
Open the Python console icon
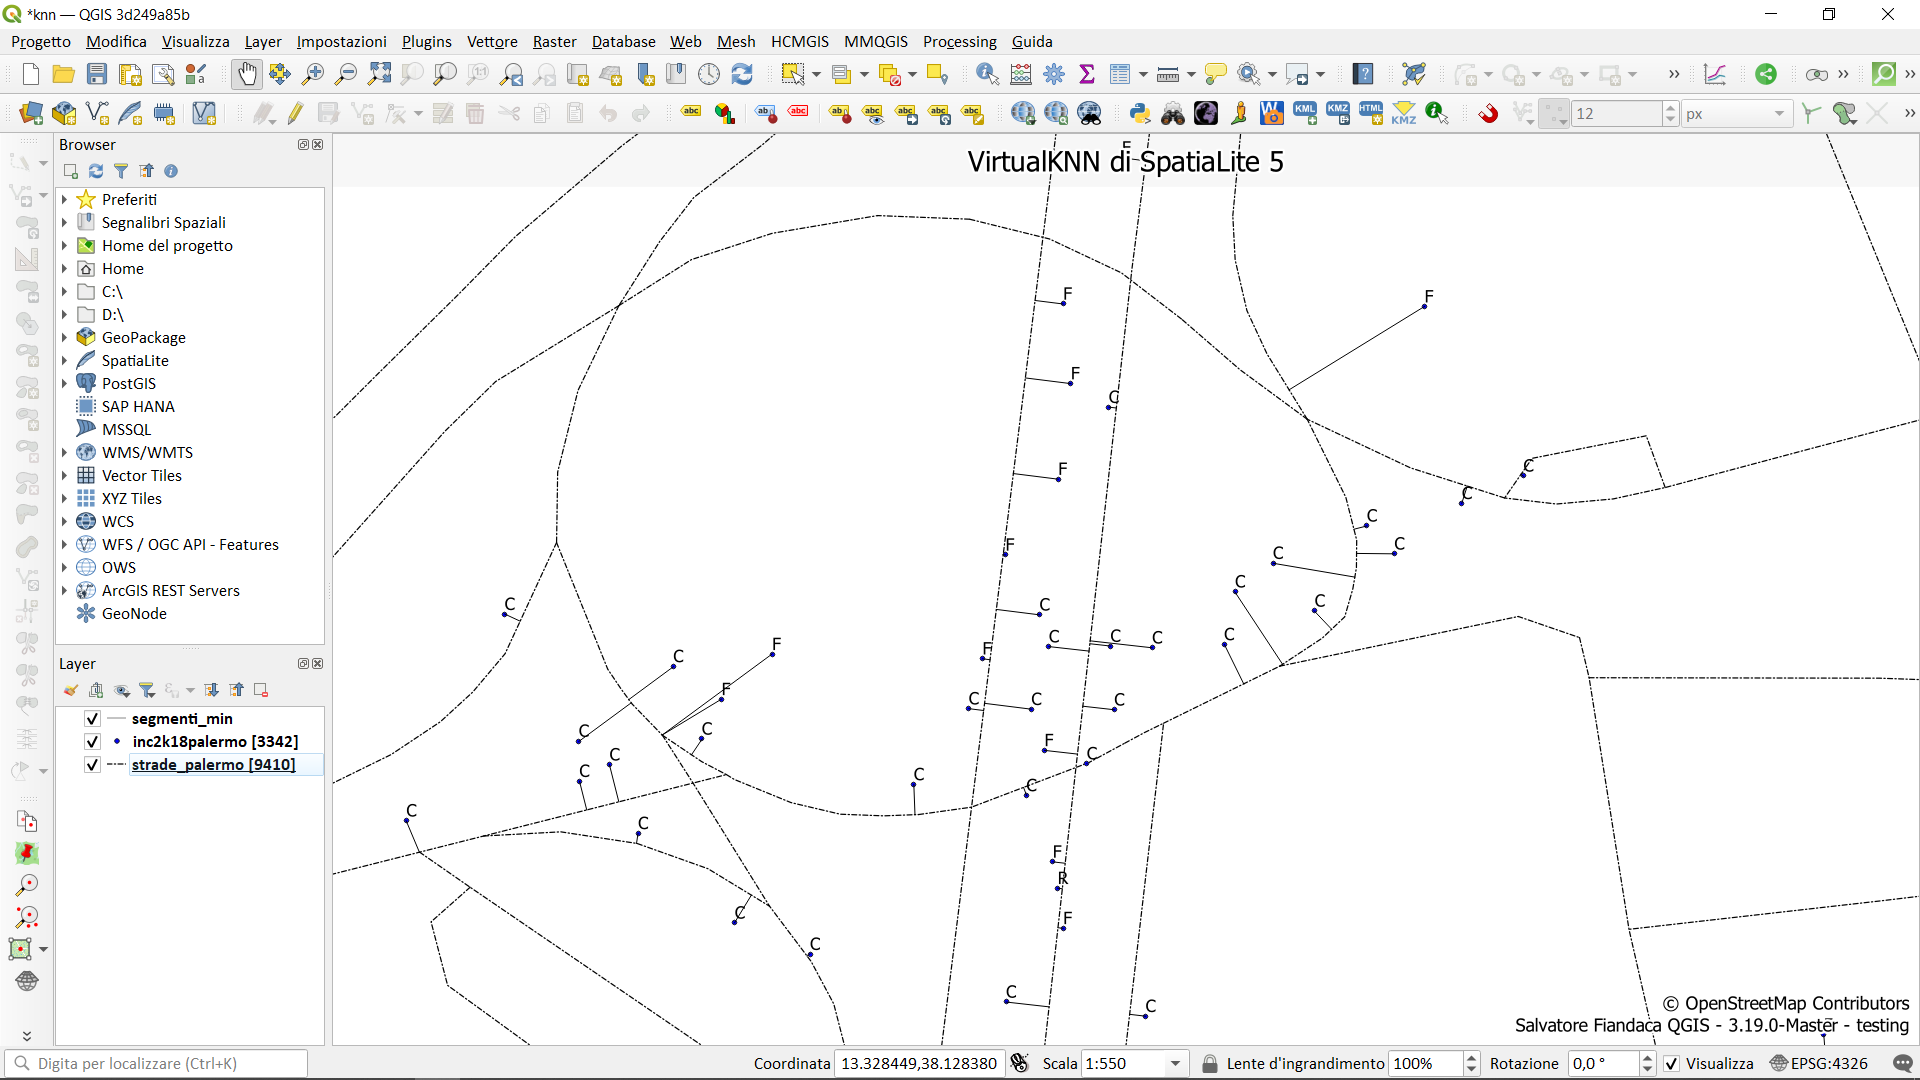coord(1139,114)
